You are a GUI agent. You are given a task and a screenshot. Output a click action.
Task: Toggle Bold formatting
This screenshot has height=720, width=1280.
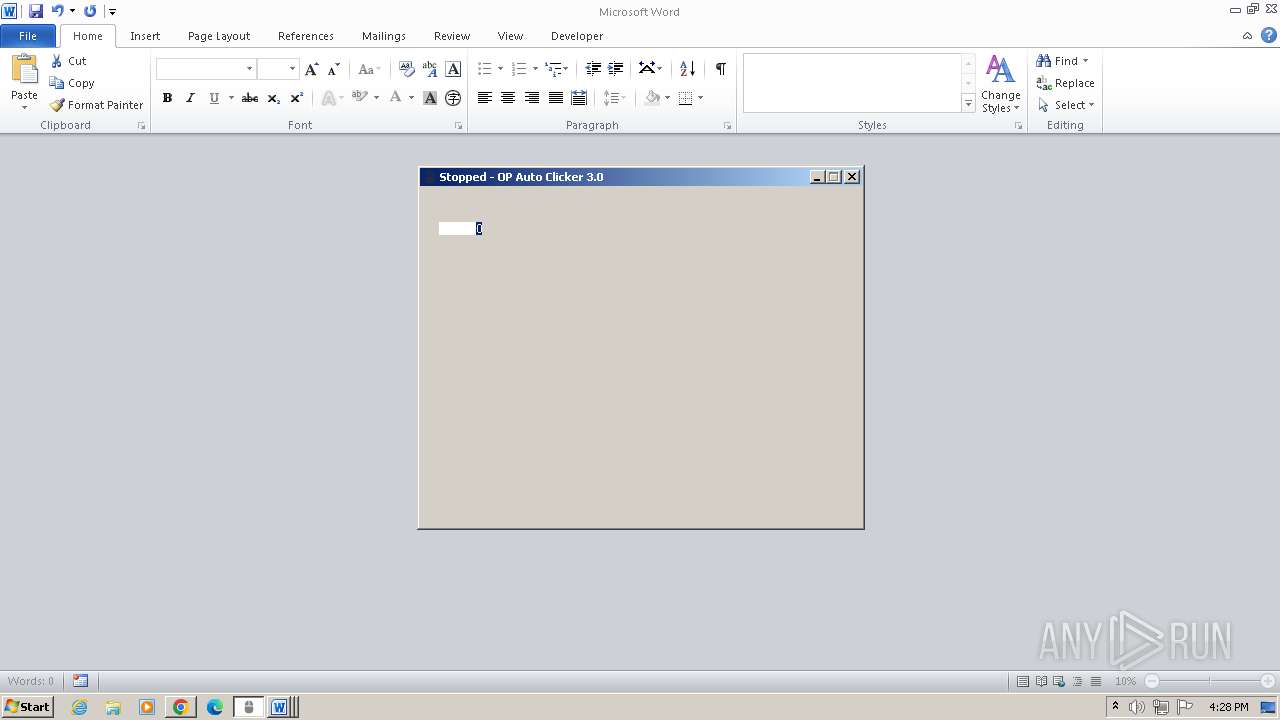click(167, 98)
